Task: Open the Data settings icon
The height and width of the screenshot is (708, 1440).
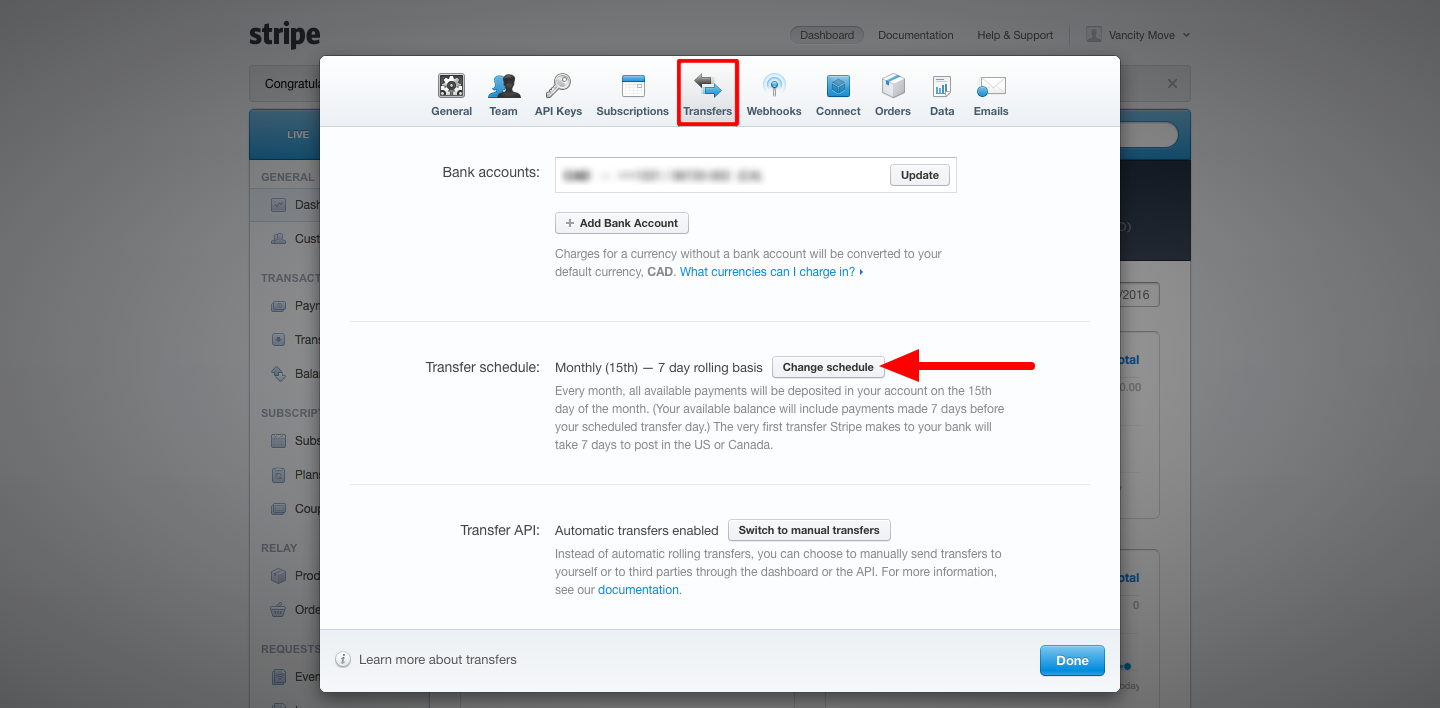Action: pos(941,87)
